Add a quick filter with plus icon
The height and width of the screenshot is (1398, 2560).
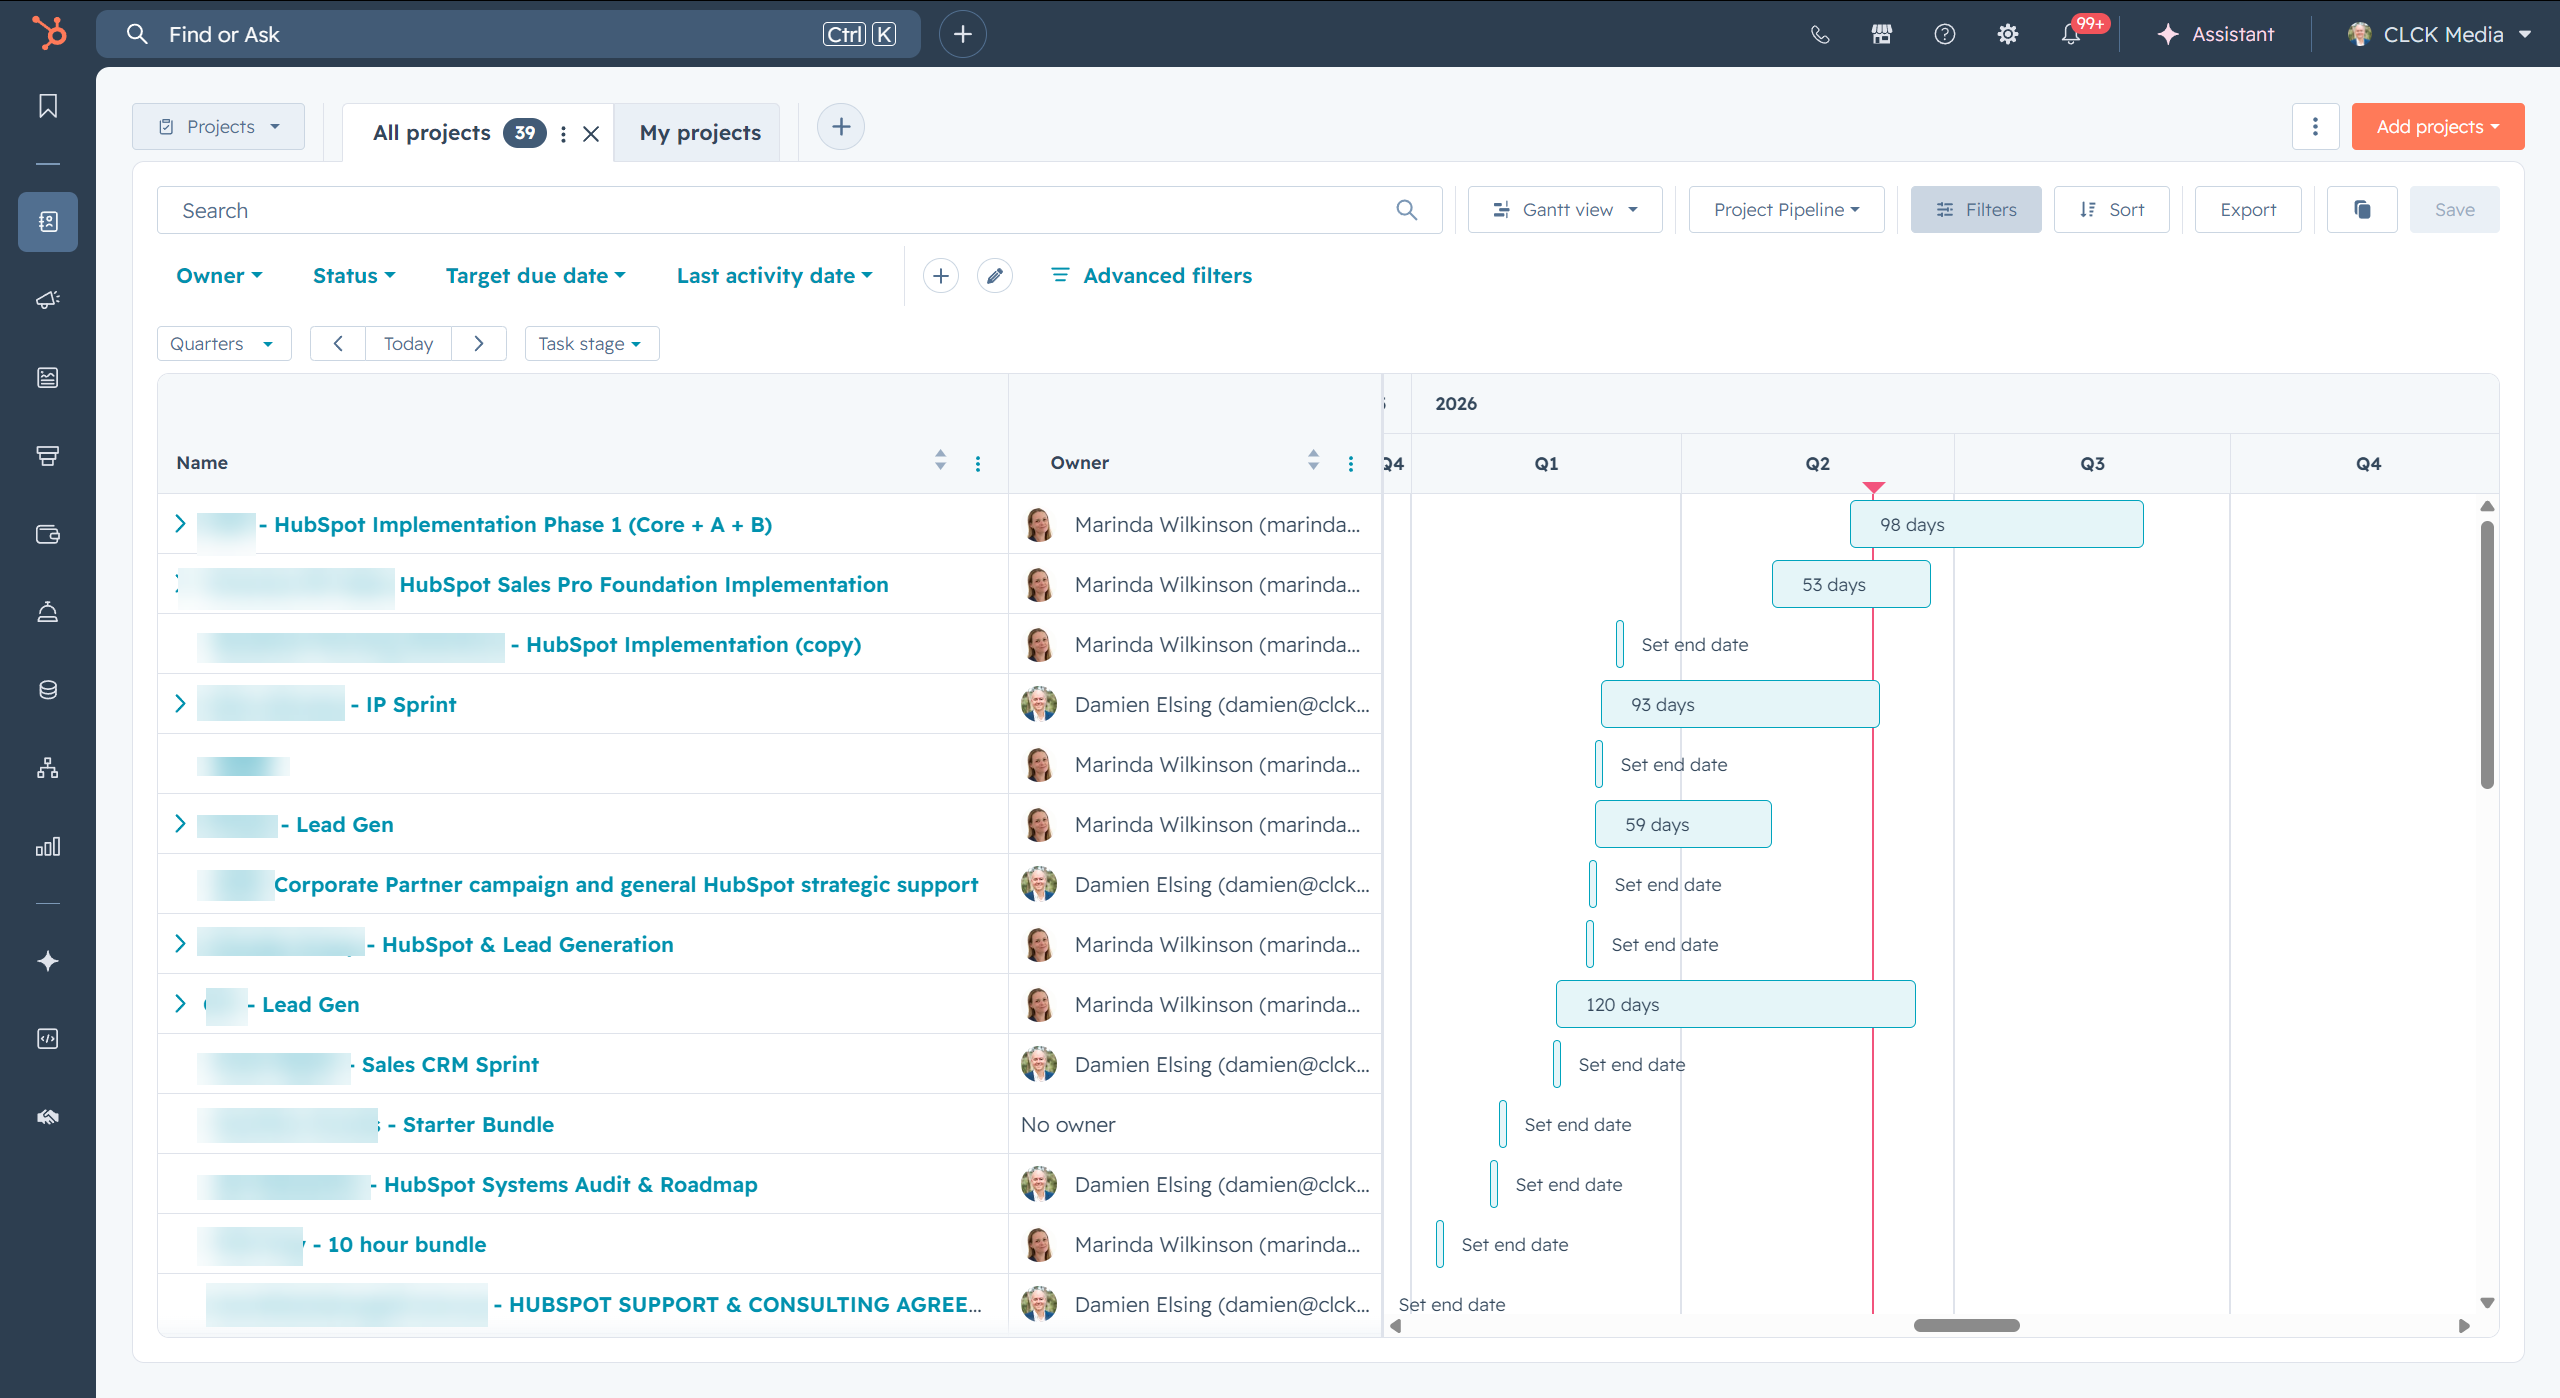(941, 276)
